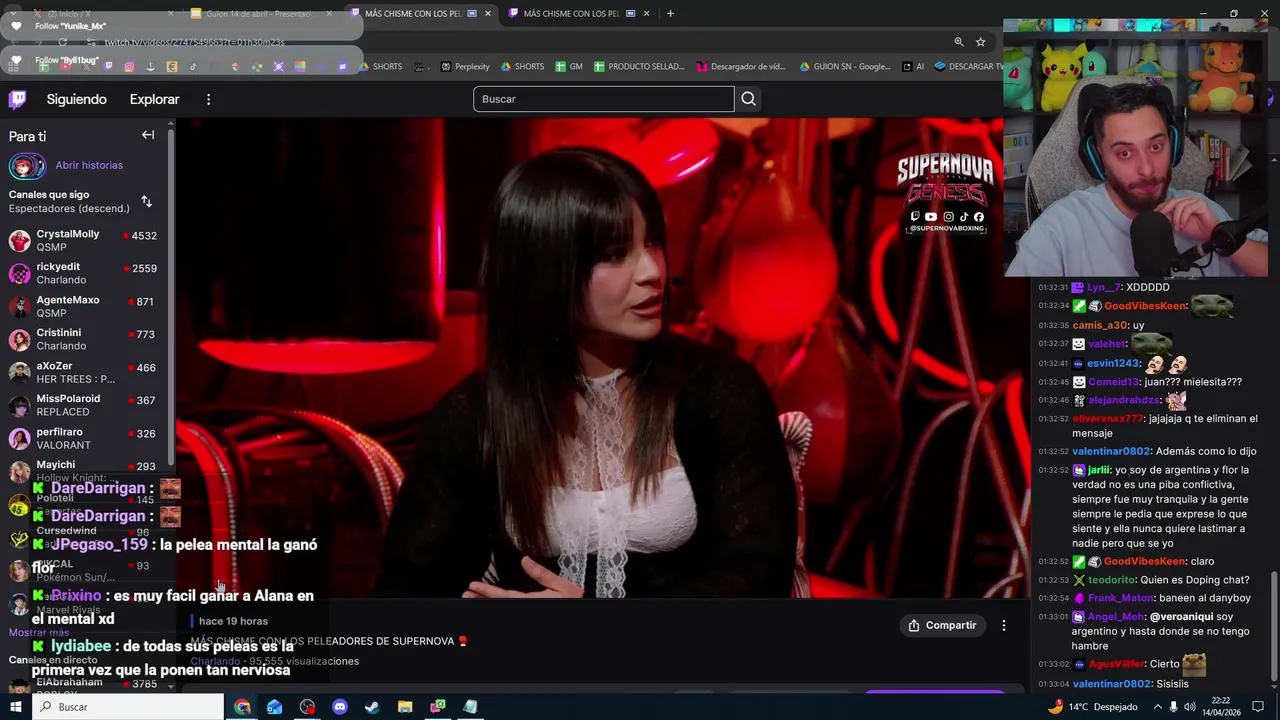
Task: Open the Windows Start menu
Action: click(15, 707)
